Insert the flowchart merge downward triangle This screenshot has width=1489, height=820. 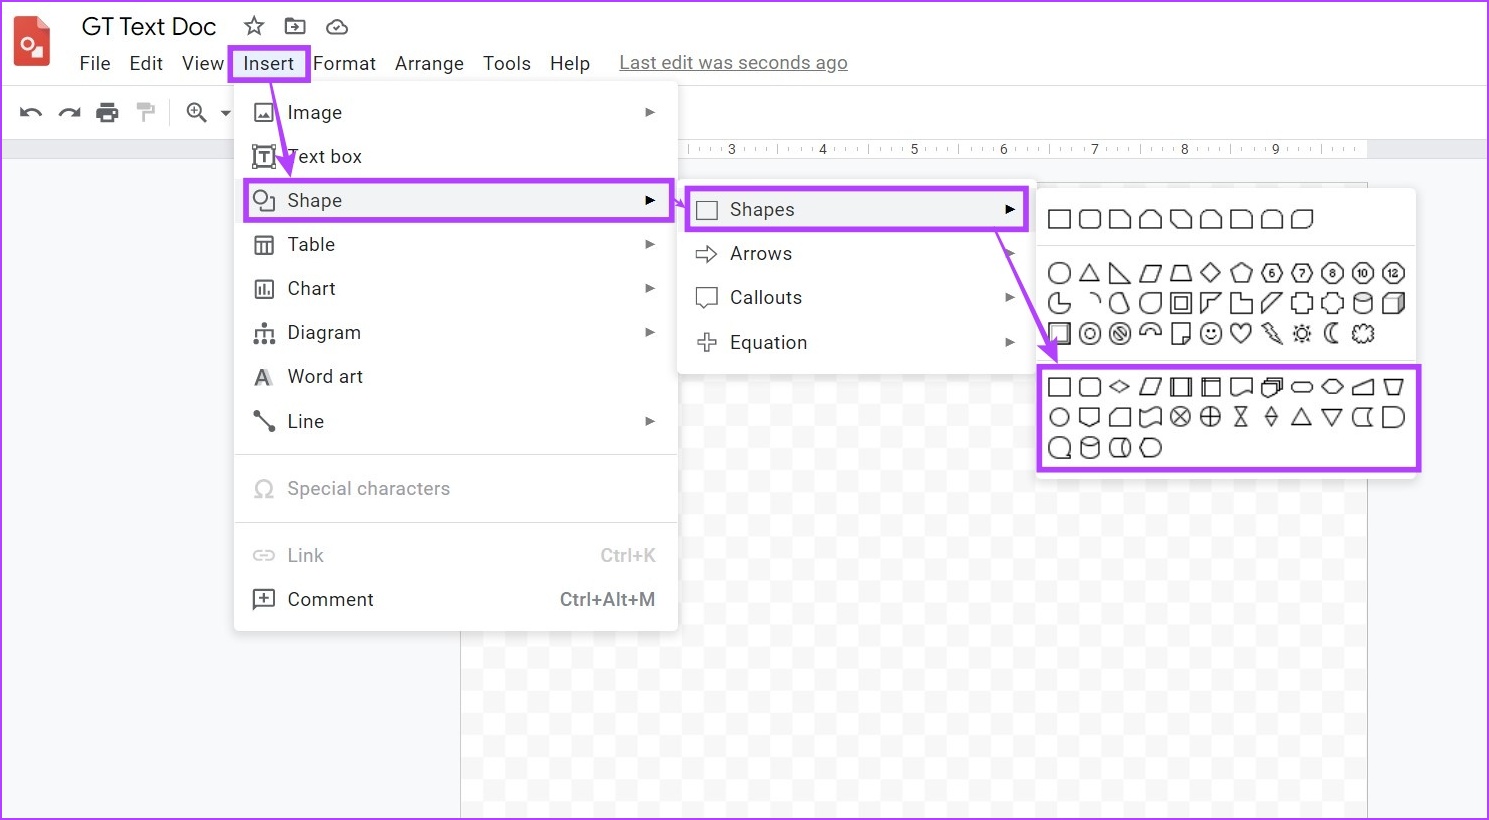point(1332,417)
